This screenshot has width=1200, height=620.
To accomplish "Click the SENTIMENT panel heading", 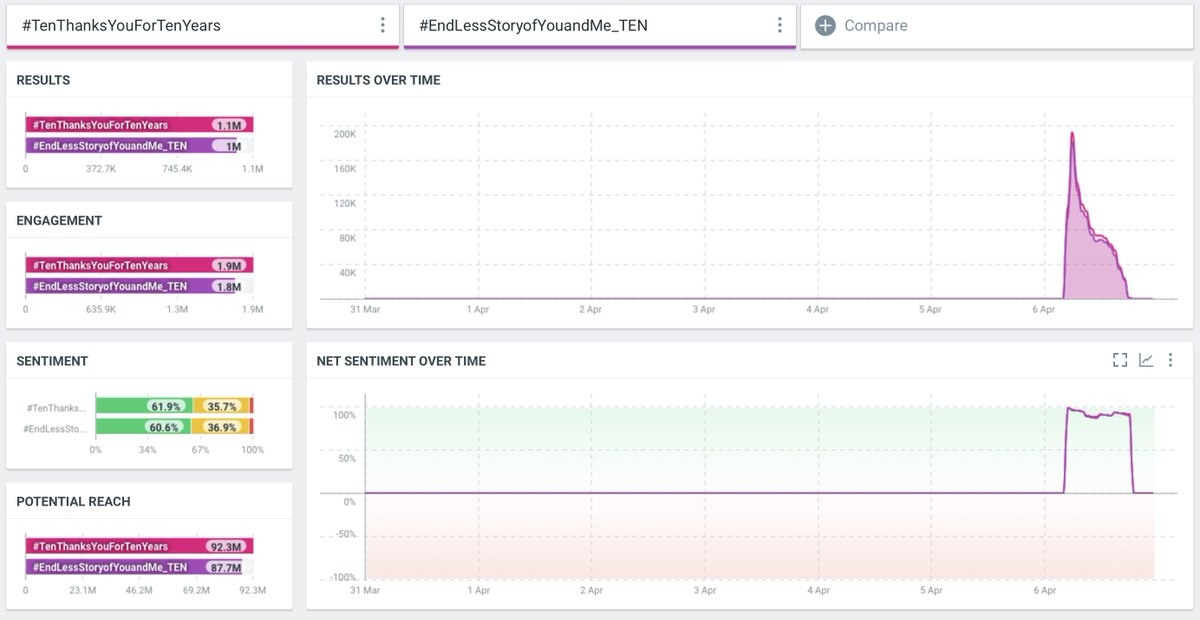I will (52, 361).
